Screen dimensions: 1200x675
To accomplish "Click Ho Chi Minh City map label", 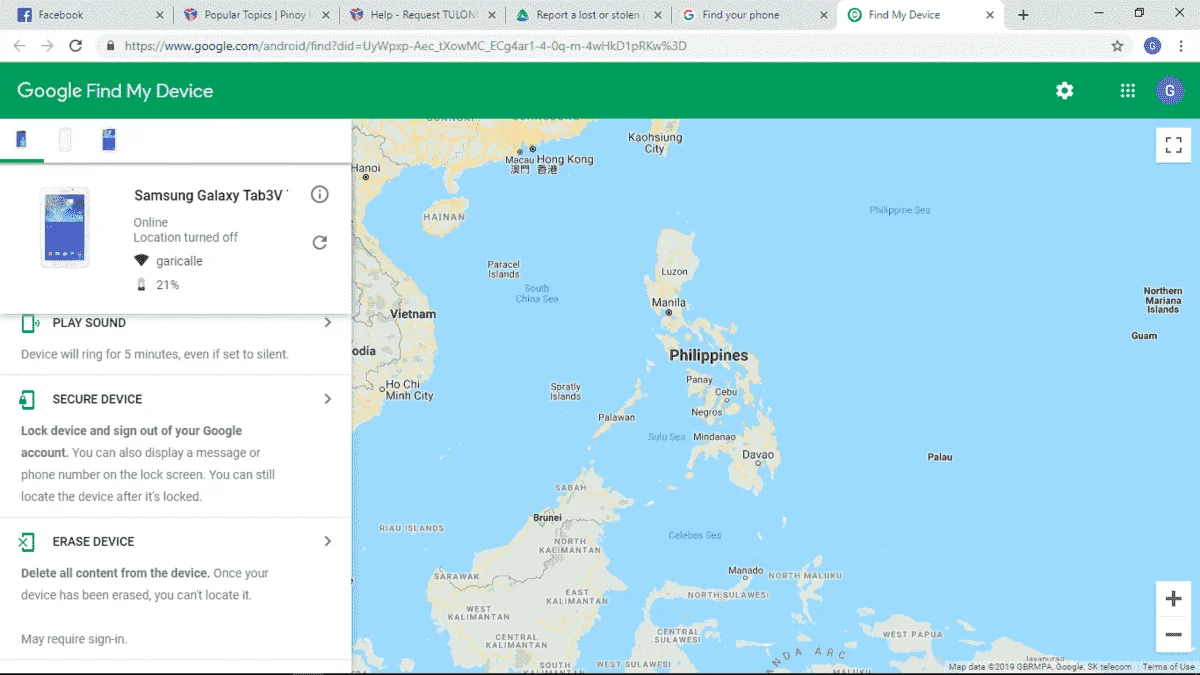I will (409, 390).
